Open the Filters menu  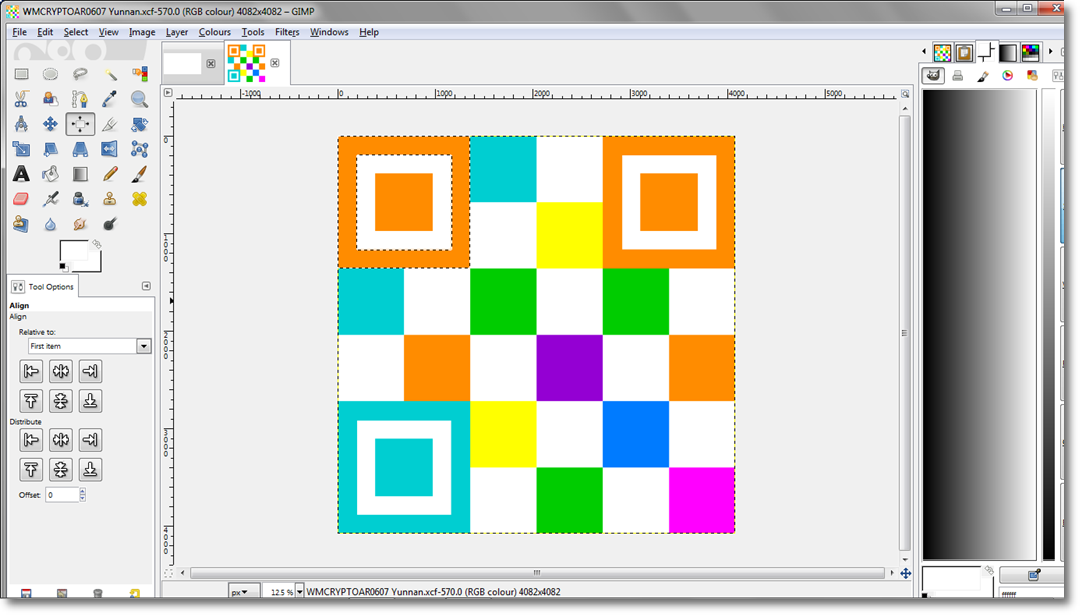point(287,32)
